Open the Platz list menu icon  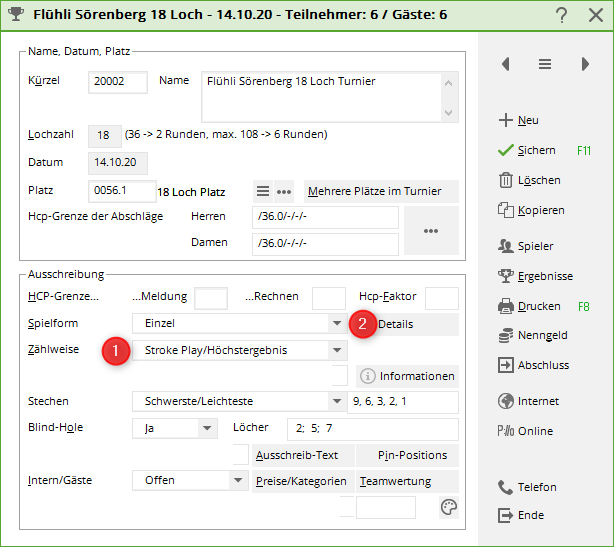263,192
